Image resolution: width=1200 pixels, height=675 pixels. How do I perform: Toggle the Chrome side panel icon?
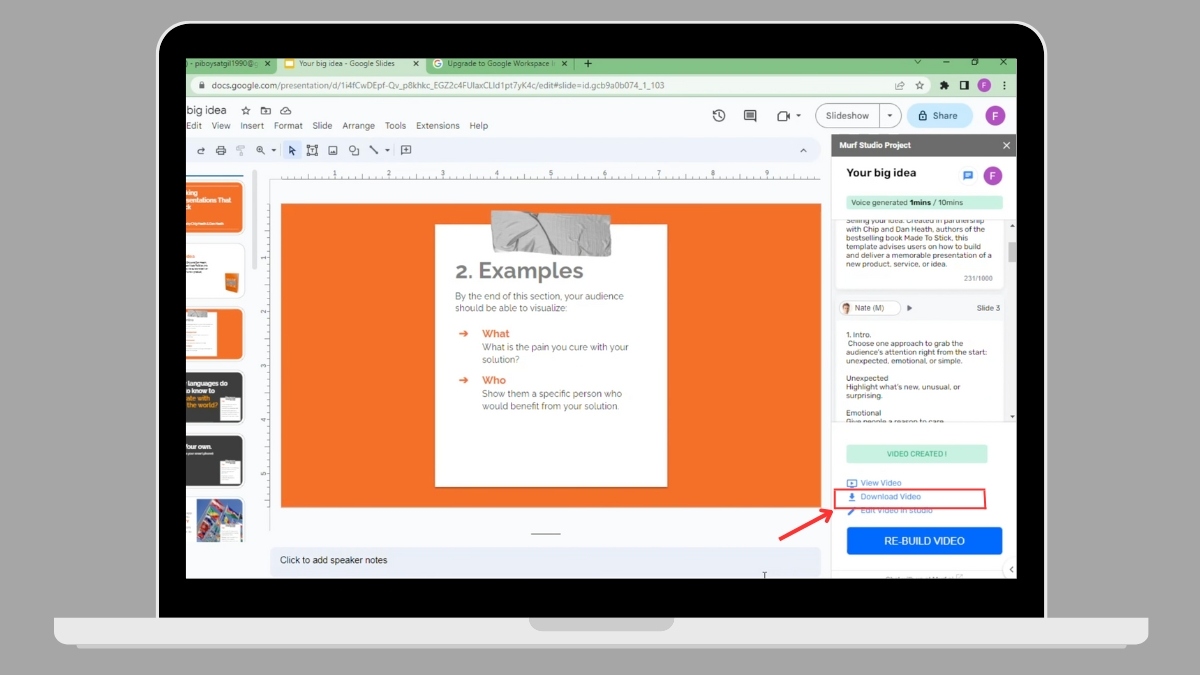point(964,86)
